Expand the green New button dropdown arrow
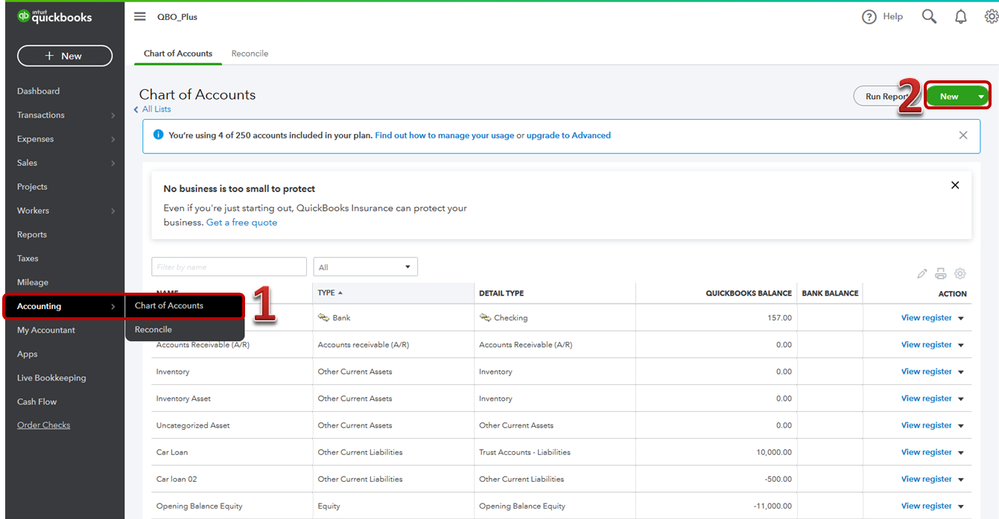The height and width of the screenshot is (519, 999). 982,97
